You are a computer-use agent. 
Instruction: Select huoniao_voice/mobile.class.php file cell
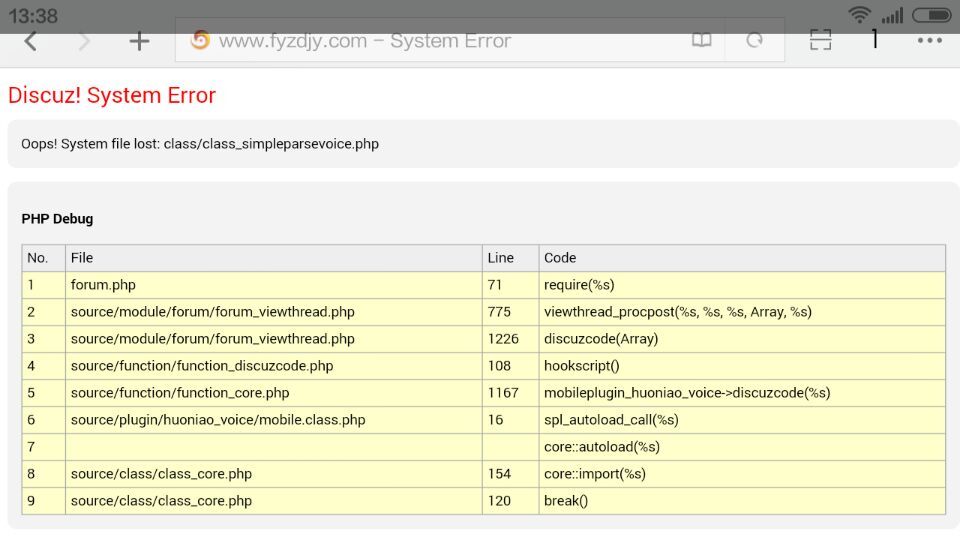click(274, 419)
